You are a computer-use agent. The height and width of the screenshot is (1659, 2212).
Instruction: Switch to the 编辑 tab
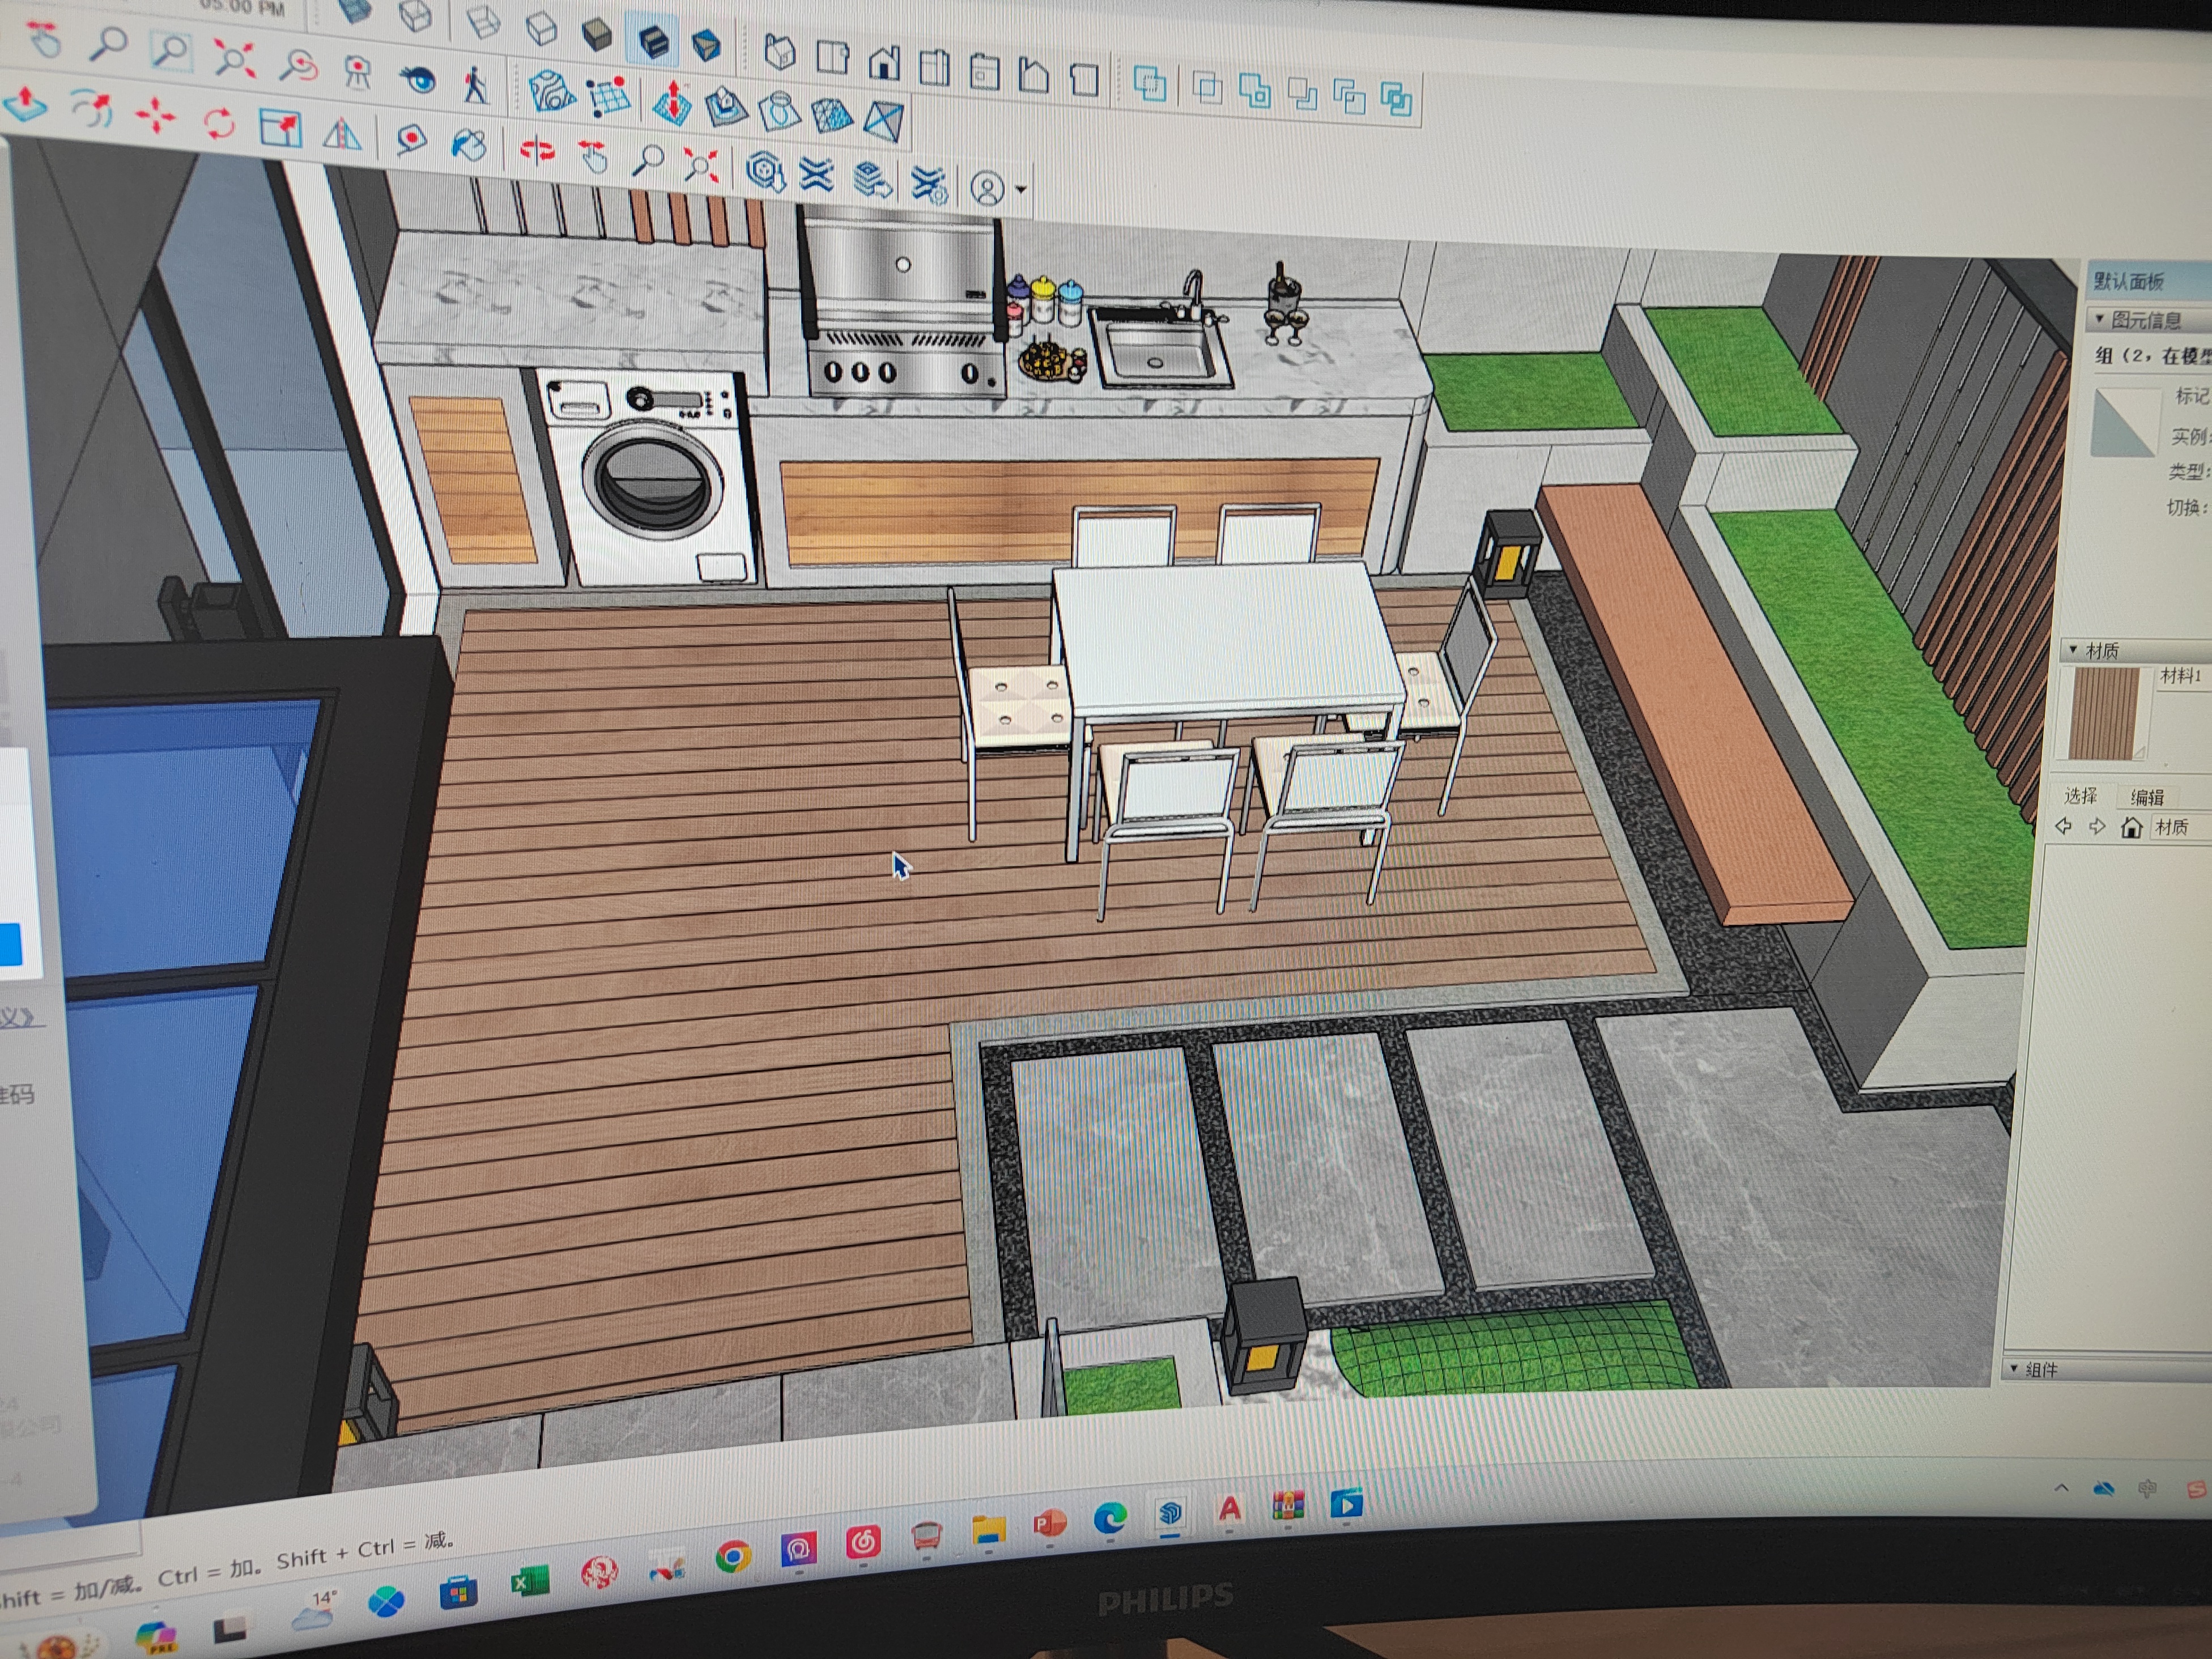pos(2147,797)
